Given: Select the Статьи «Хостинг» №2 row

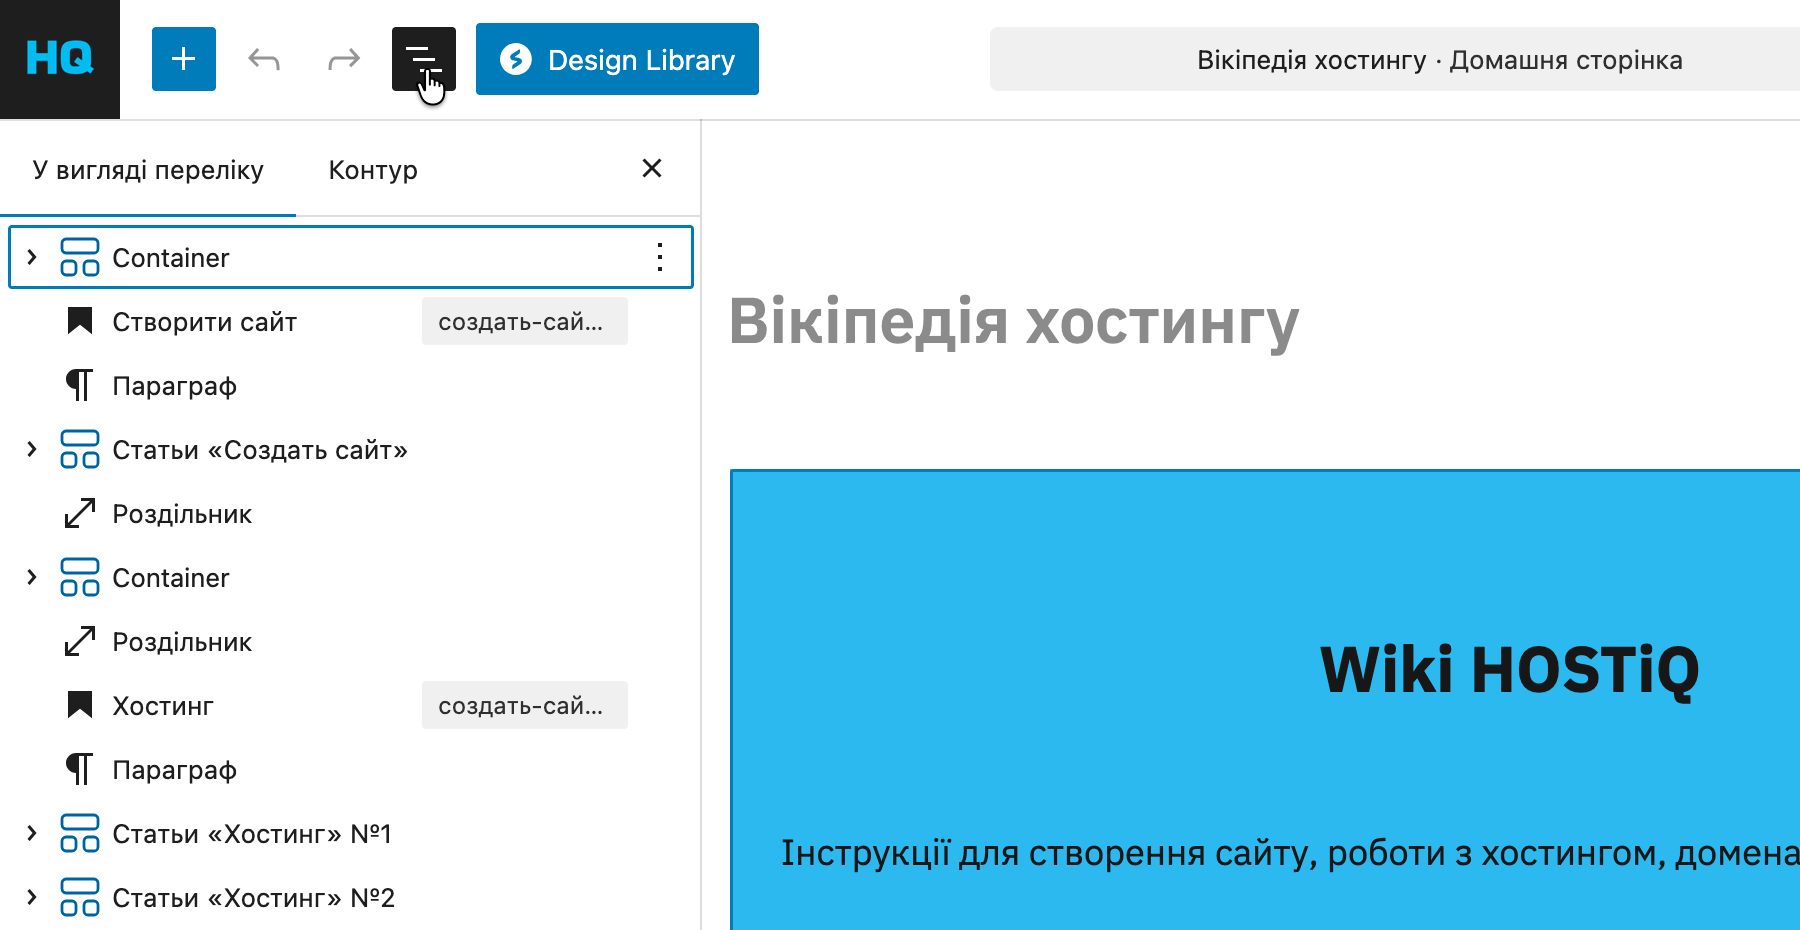Looking at the screenshot, I should pos(350,897).
